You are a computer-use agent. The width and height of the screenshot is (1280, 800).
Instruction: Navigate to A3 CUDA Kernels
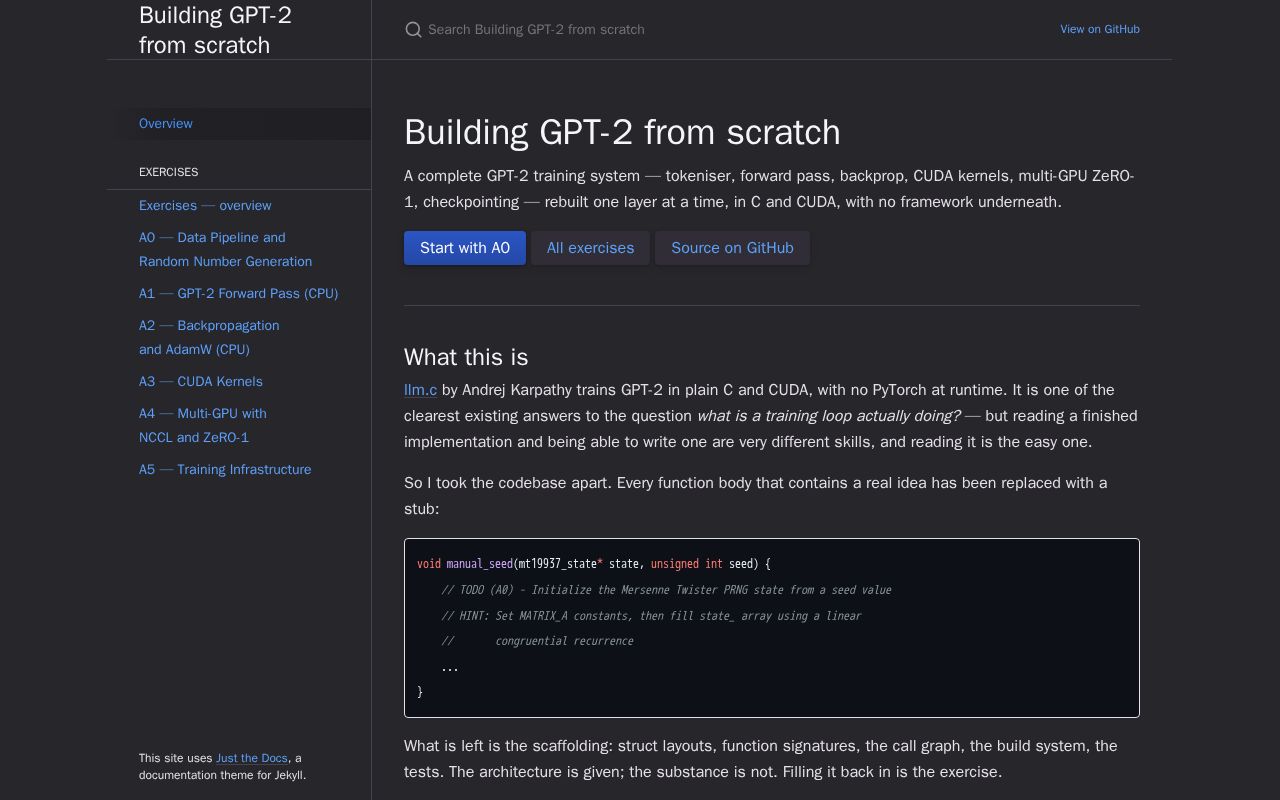pos(201,381)
